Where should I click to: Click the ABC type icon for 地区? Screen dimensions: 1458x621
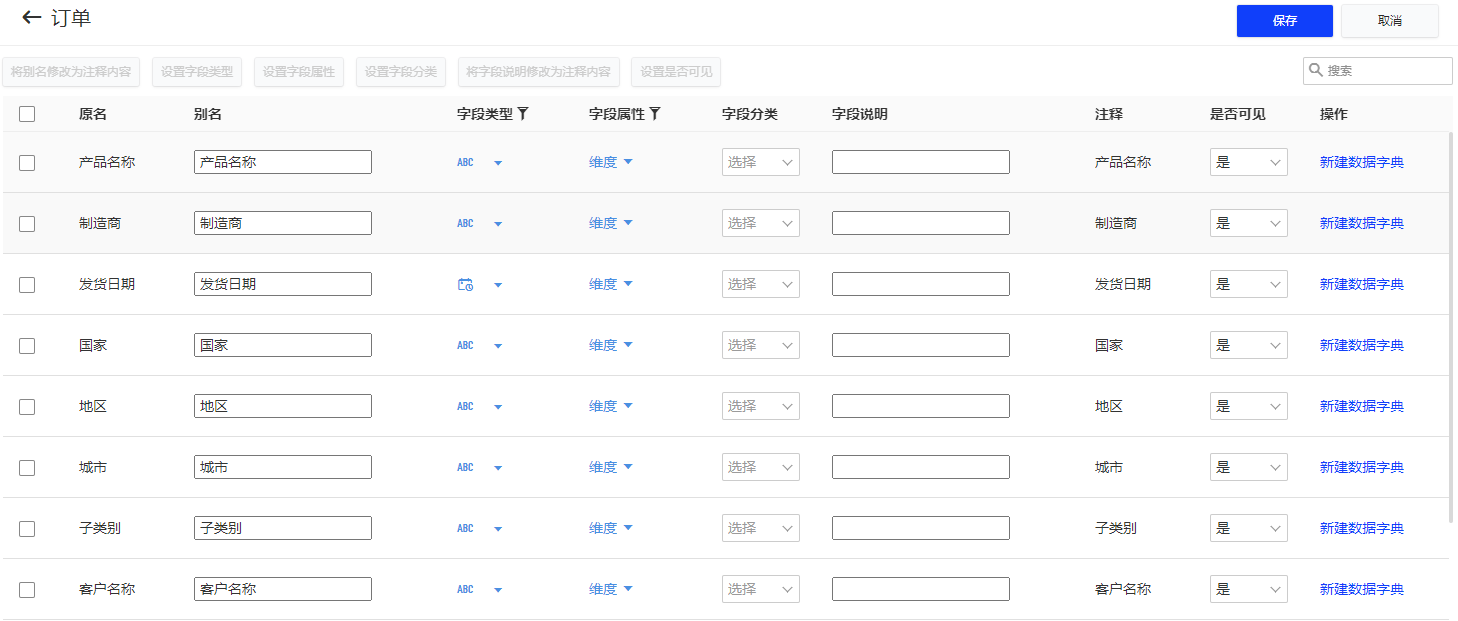pyautogui.click(x=465, y=406)
